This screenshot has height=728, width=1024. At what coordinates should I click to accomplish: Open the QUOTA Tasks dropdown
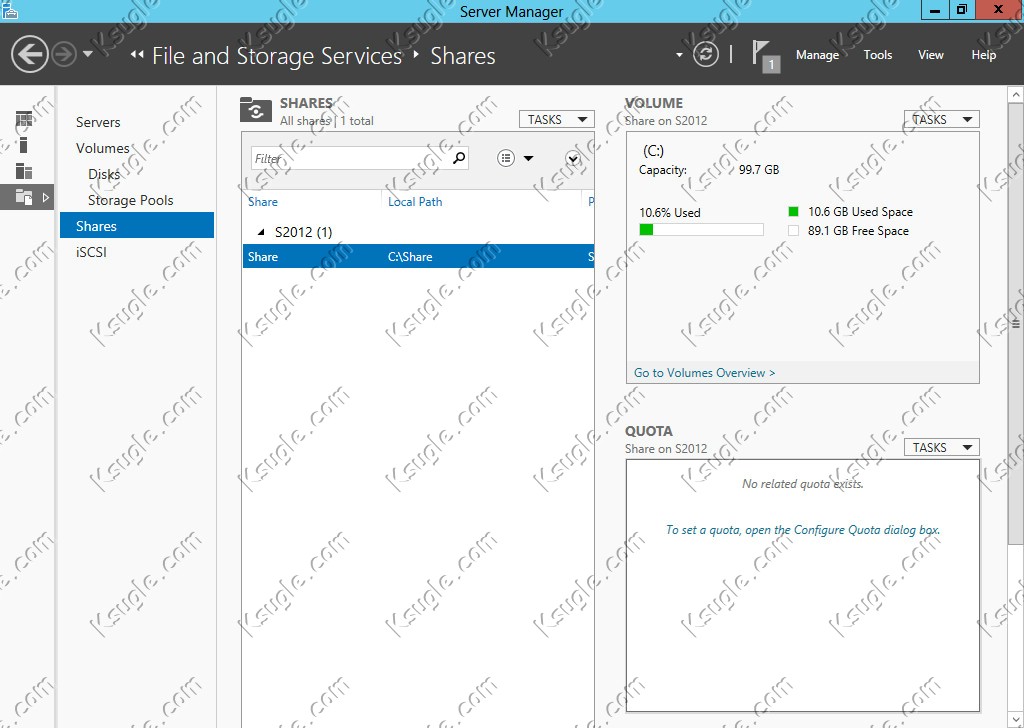pyautogui.click(x=942, y=447)
